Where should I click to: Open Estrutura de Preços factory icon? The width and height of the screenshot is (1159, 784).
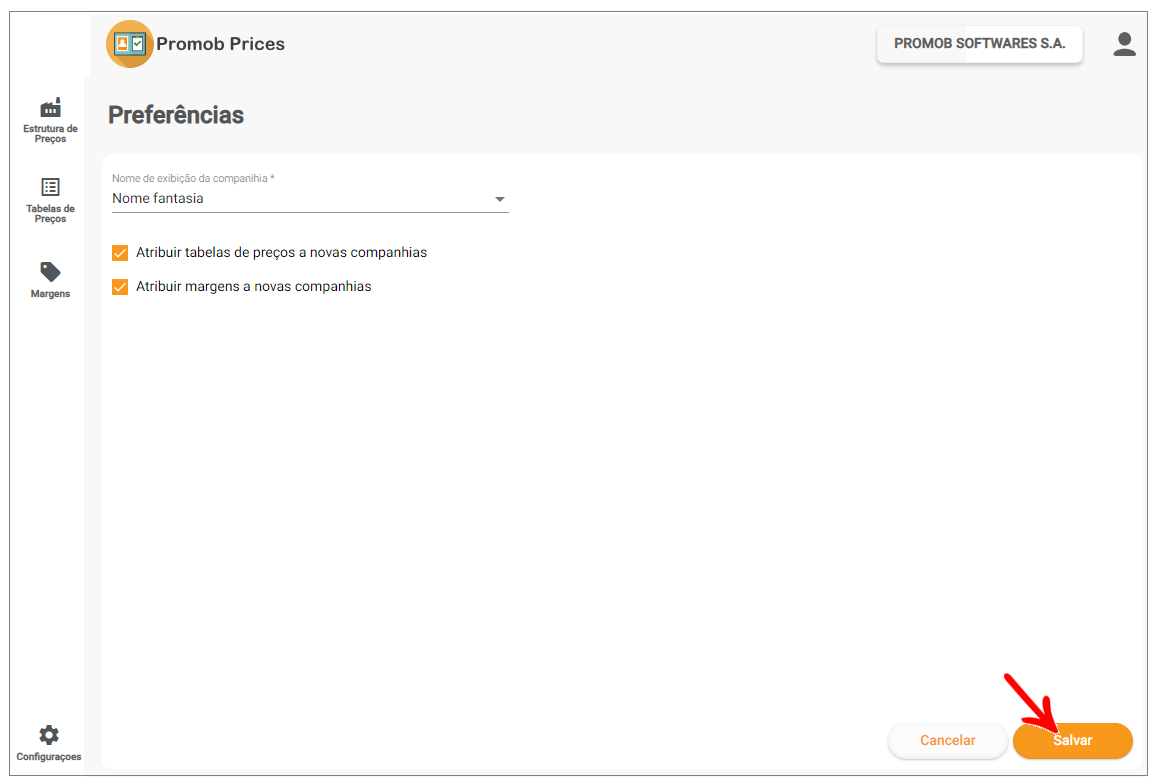click(50, 108)
